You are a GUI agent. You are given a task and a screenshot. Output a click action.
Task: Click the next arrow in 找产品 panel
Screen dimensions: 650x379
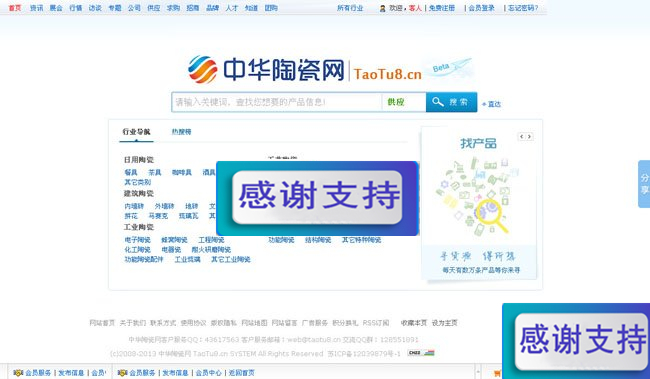click(529, 136)
